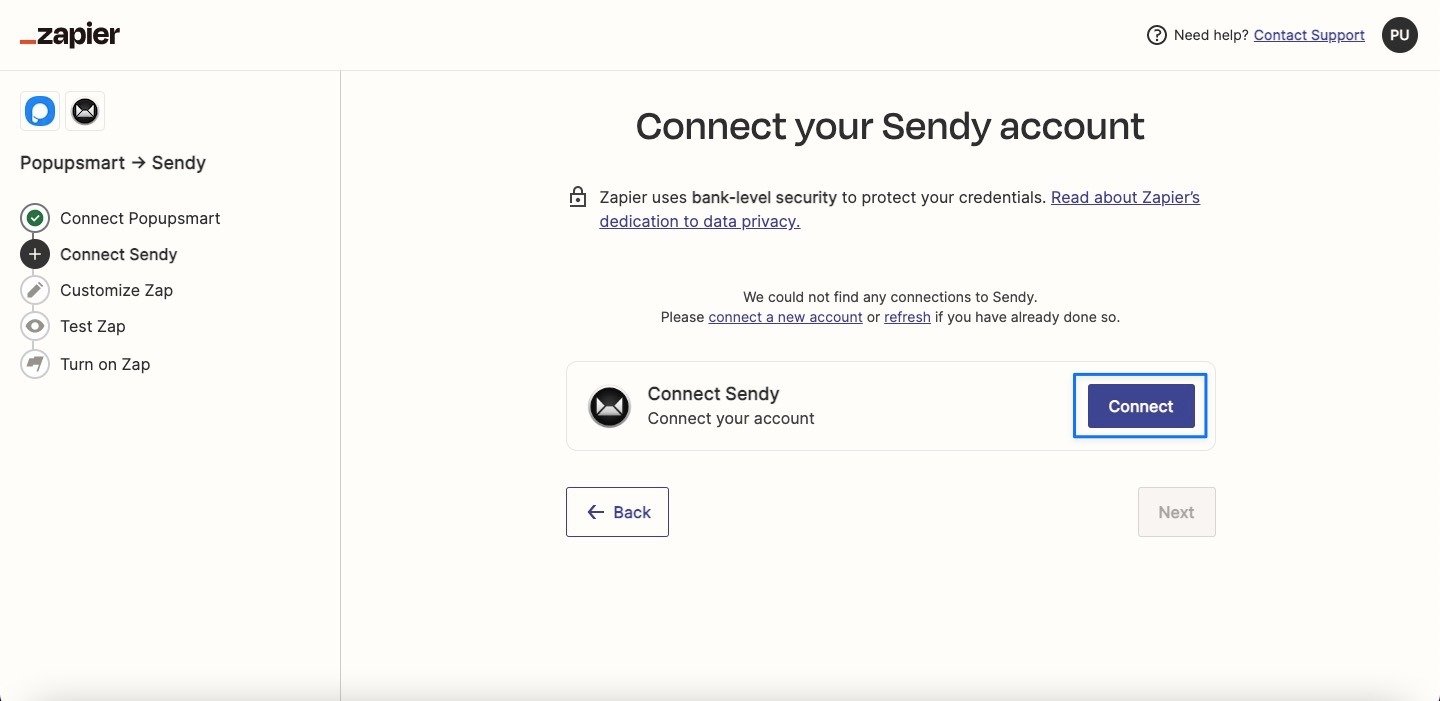Click the Popupsmart app icon
This screenshot has width=1440, height=701.
(38, 110)
